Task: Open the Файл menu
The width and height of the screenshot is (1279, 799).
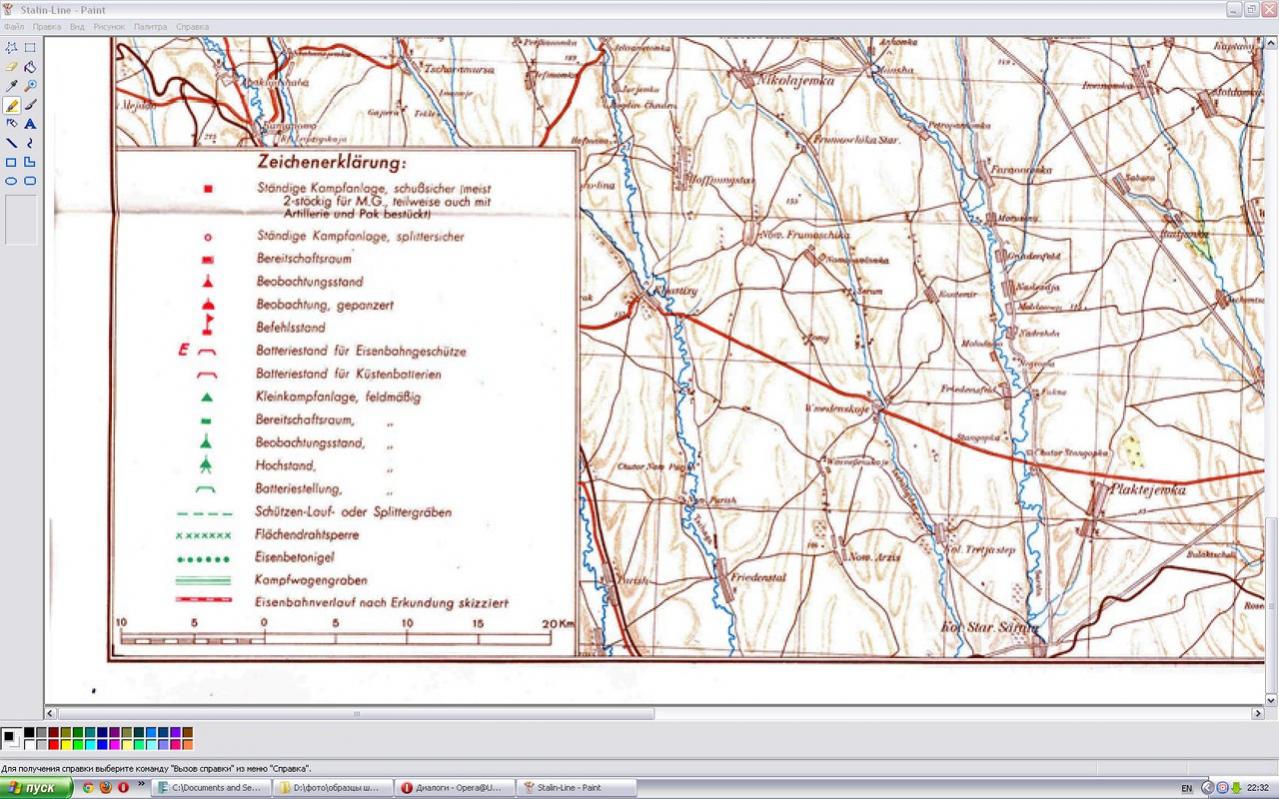Action: pos(14,27)
